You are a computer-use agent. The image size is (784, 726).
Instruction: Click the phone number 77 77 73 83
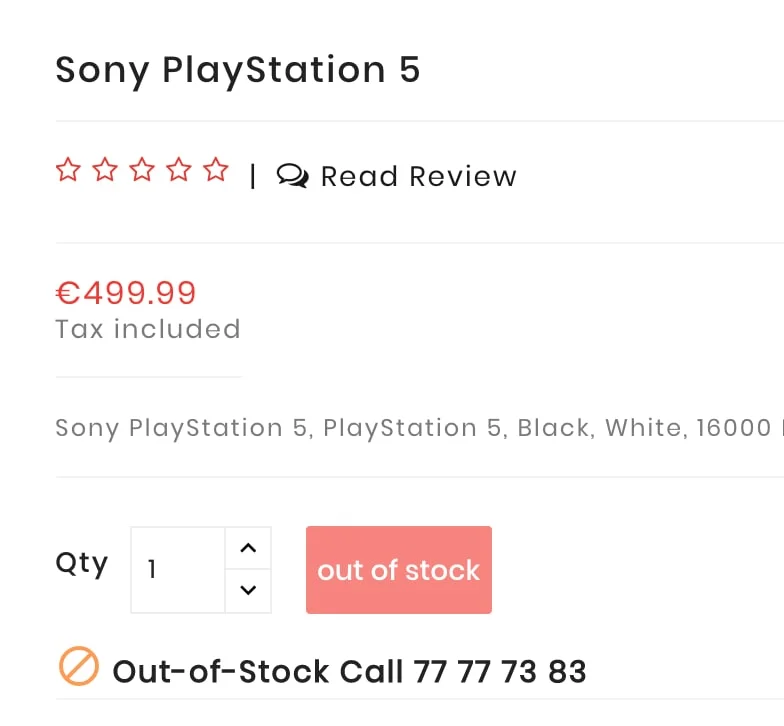[499, 671]
